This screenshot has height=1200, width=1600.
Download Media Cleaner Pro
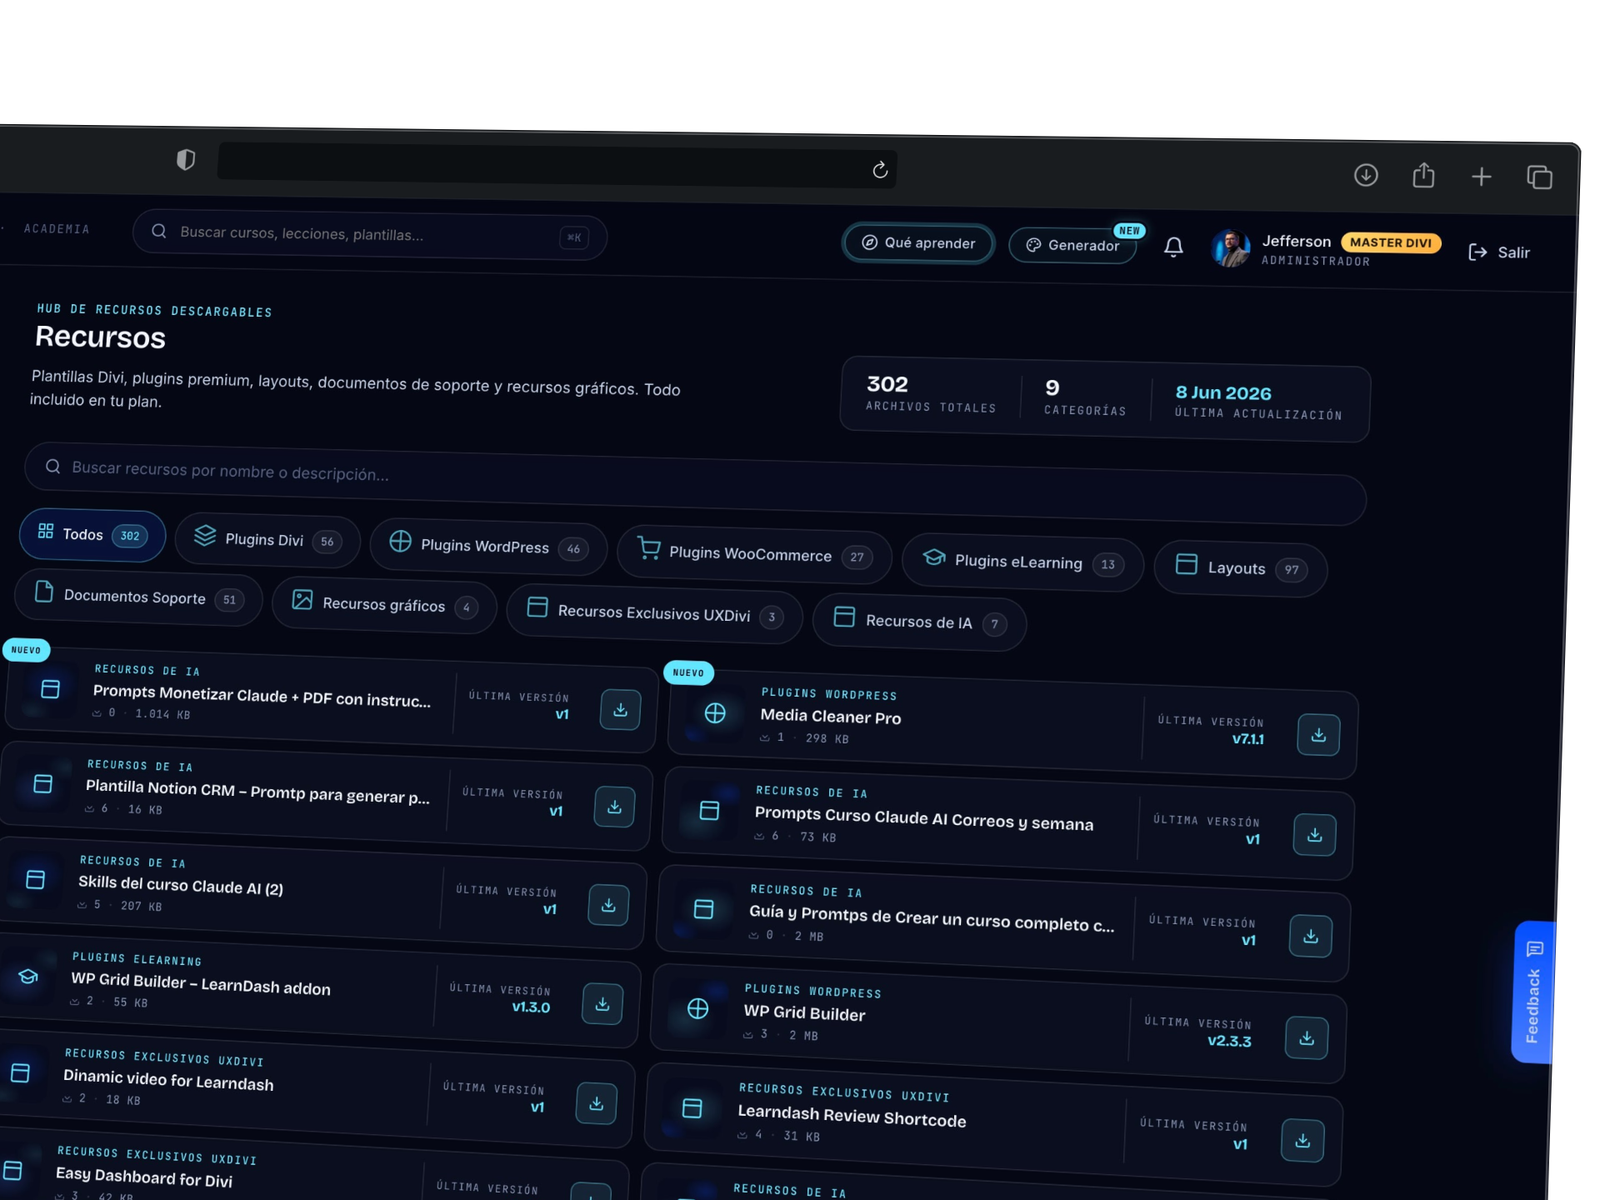[1319, 735]
